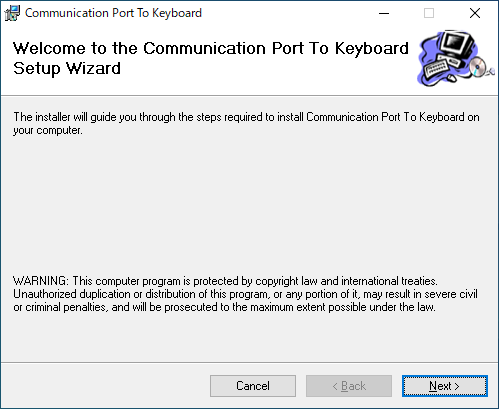The image size is (499, 409).
Task: Click the computer banner graphic in header
Action: tap(456, 59)
